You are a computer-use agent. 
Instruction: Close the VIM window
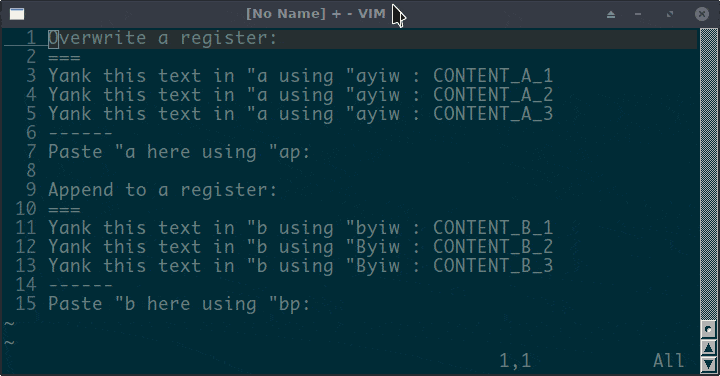(x=702, y=14)
